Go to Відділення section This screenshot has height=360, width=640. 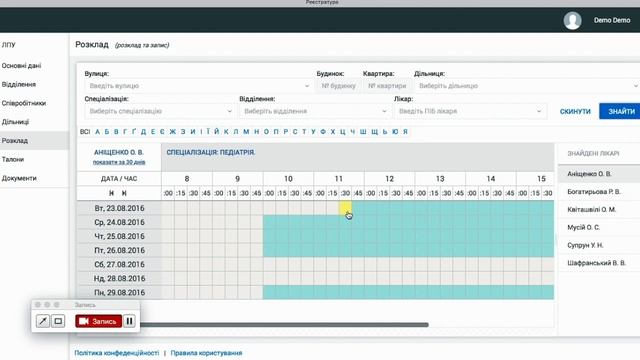(x=19, y=84)
